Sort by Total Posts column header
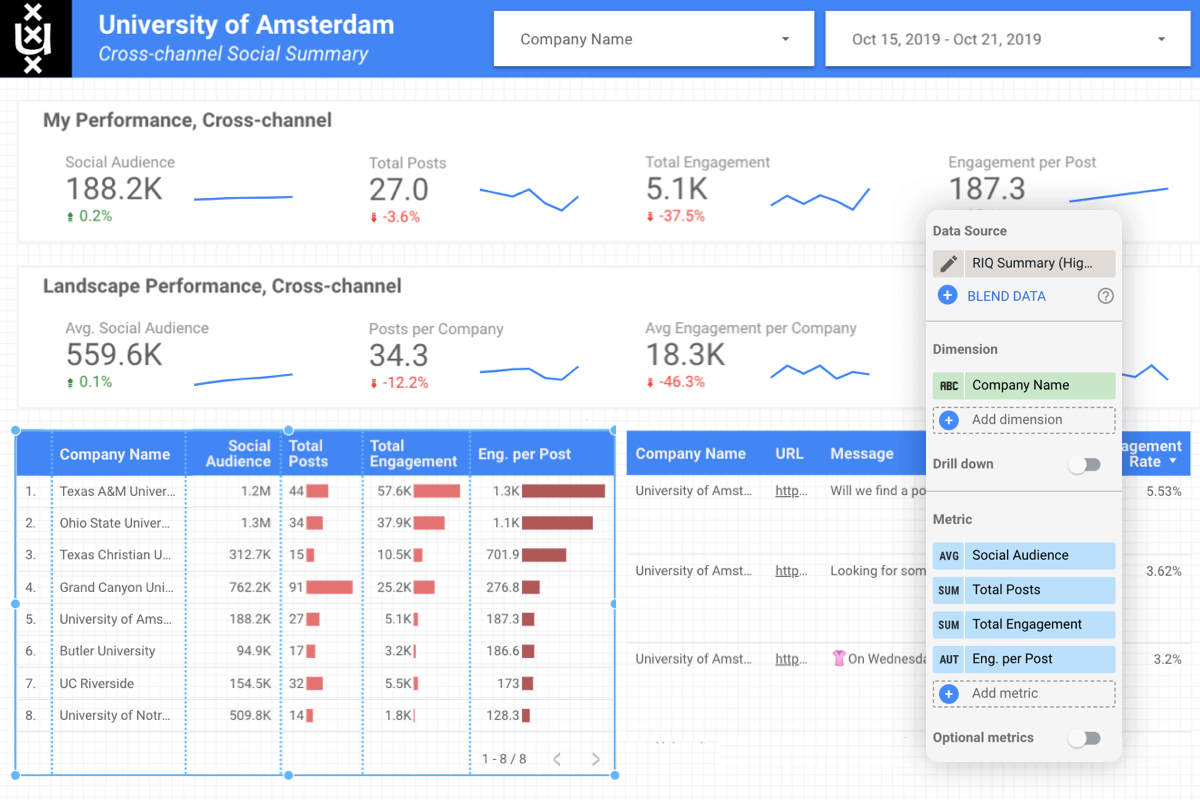The image size is (1200, 800). tap(308, 454)
